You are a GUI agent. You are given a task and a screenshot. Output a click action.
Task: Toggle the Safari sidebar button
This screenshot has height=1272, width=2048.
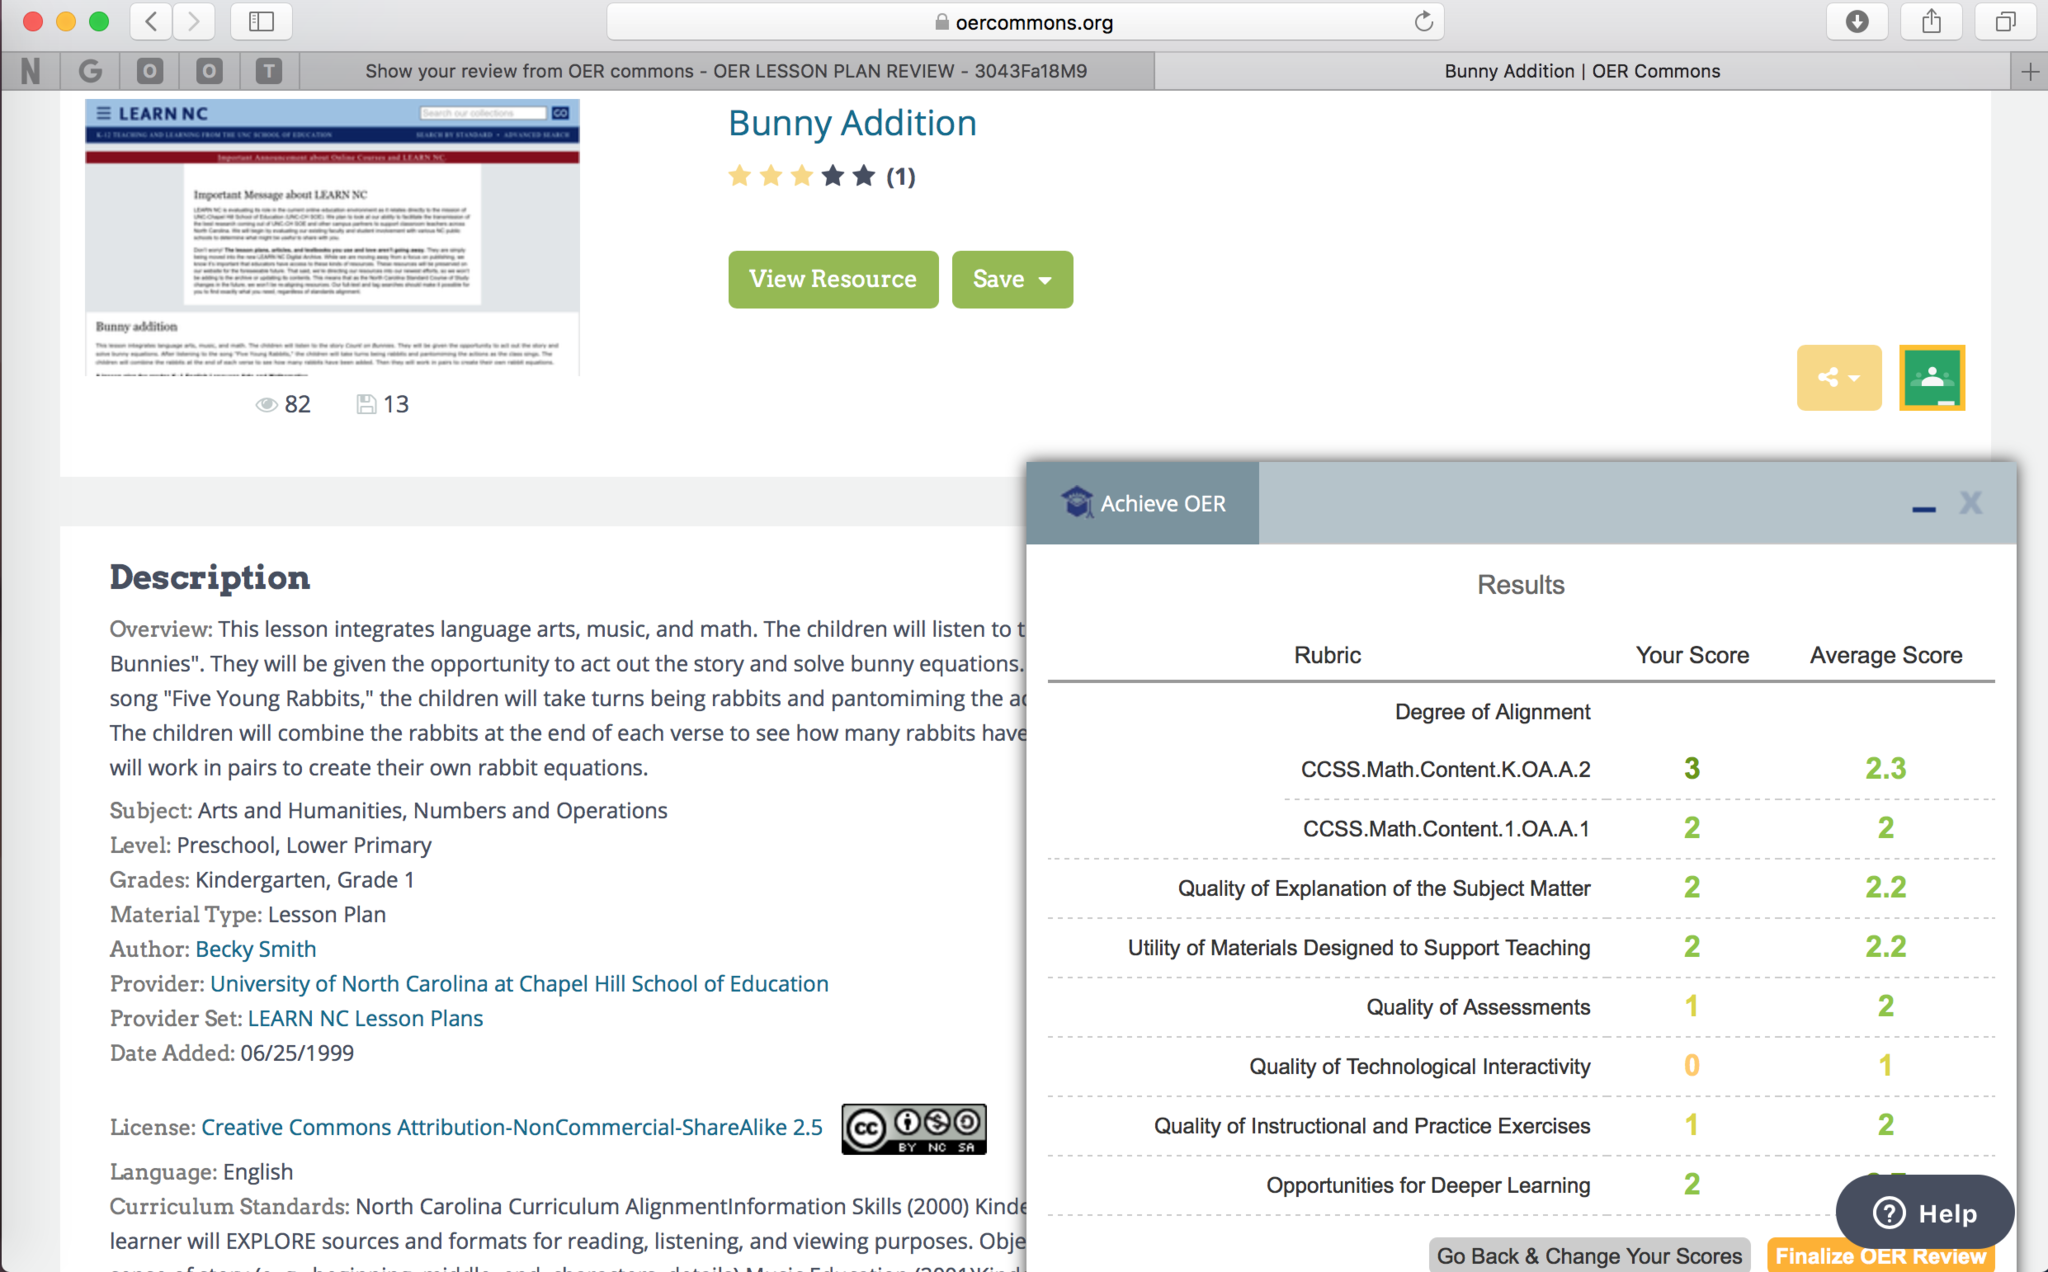261,21
